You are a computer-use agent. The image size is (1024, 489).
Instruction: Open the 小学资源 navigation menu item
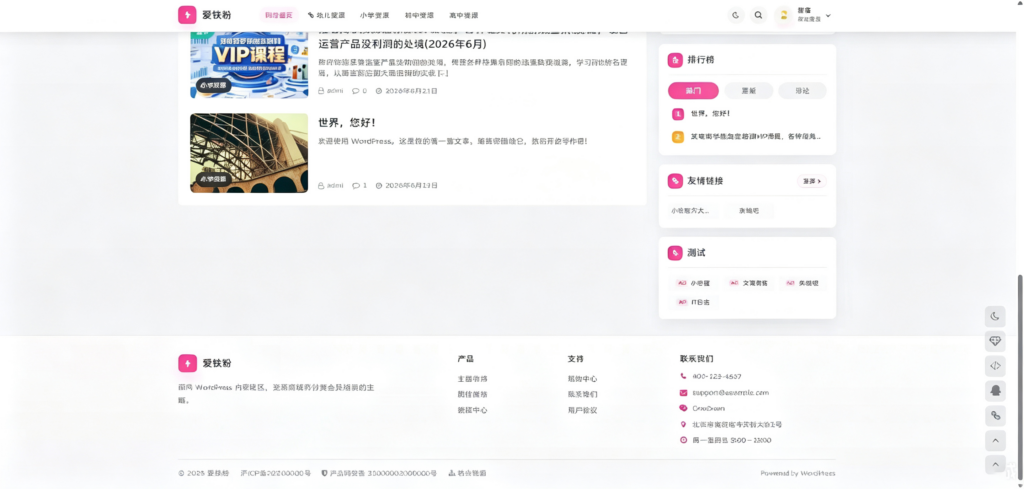(x=374, y=15)
